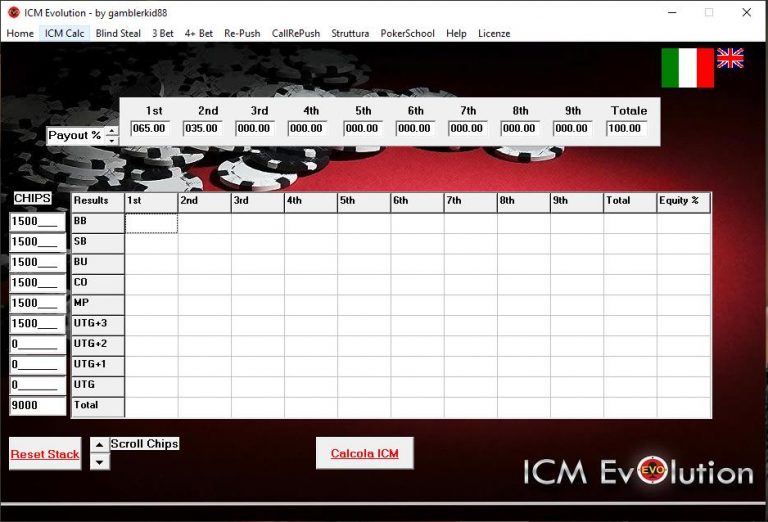This screenshot has height=522, width=768.
Task: Open the PokerSchool menu
Action: click(408, 33)
